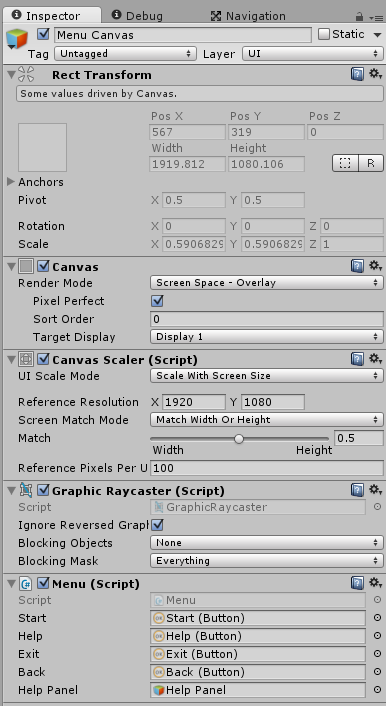Image resolution: width=386 pixels, height=706 pixels.
Task: Open Render Mode dropdown
Action: click(x=267, y=283)
